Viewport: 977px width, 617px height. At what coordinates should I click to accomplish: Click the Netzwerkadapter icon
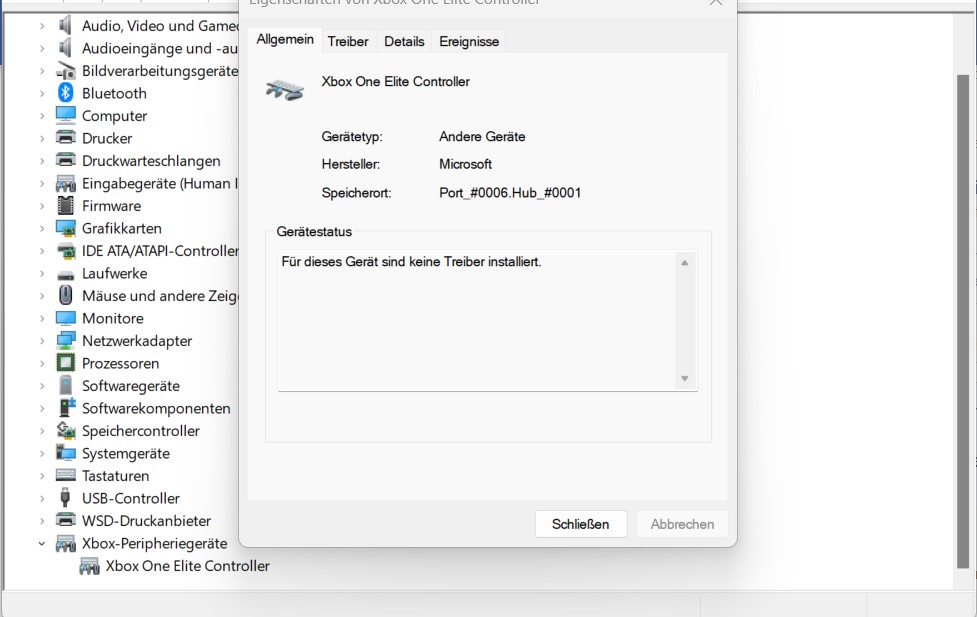[x=65, y=340]
